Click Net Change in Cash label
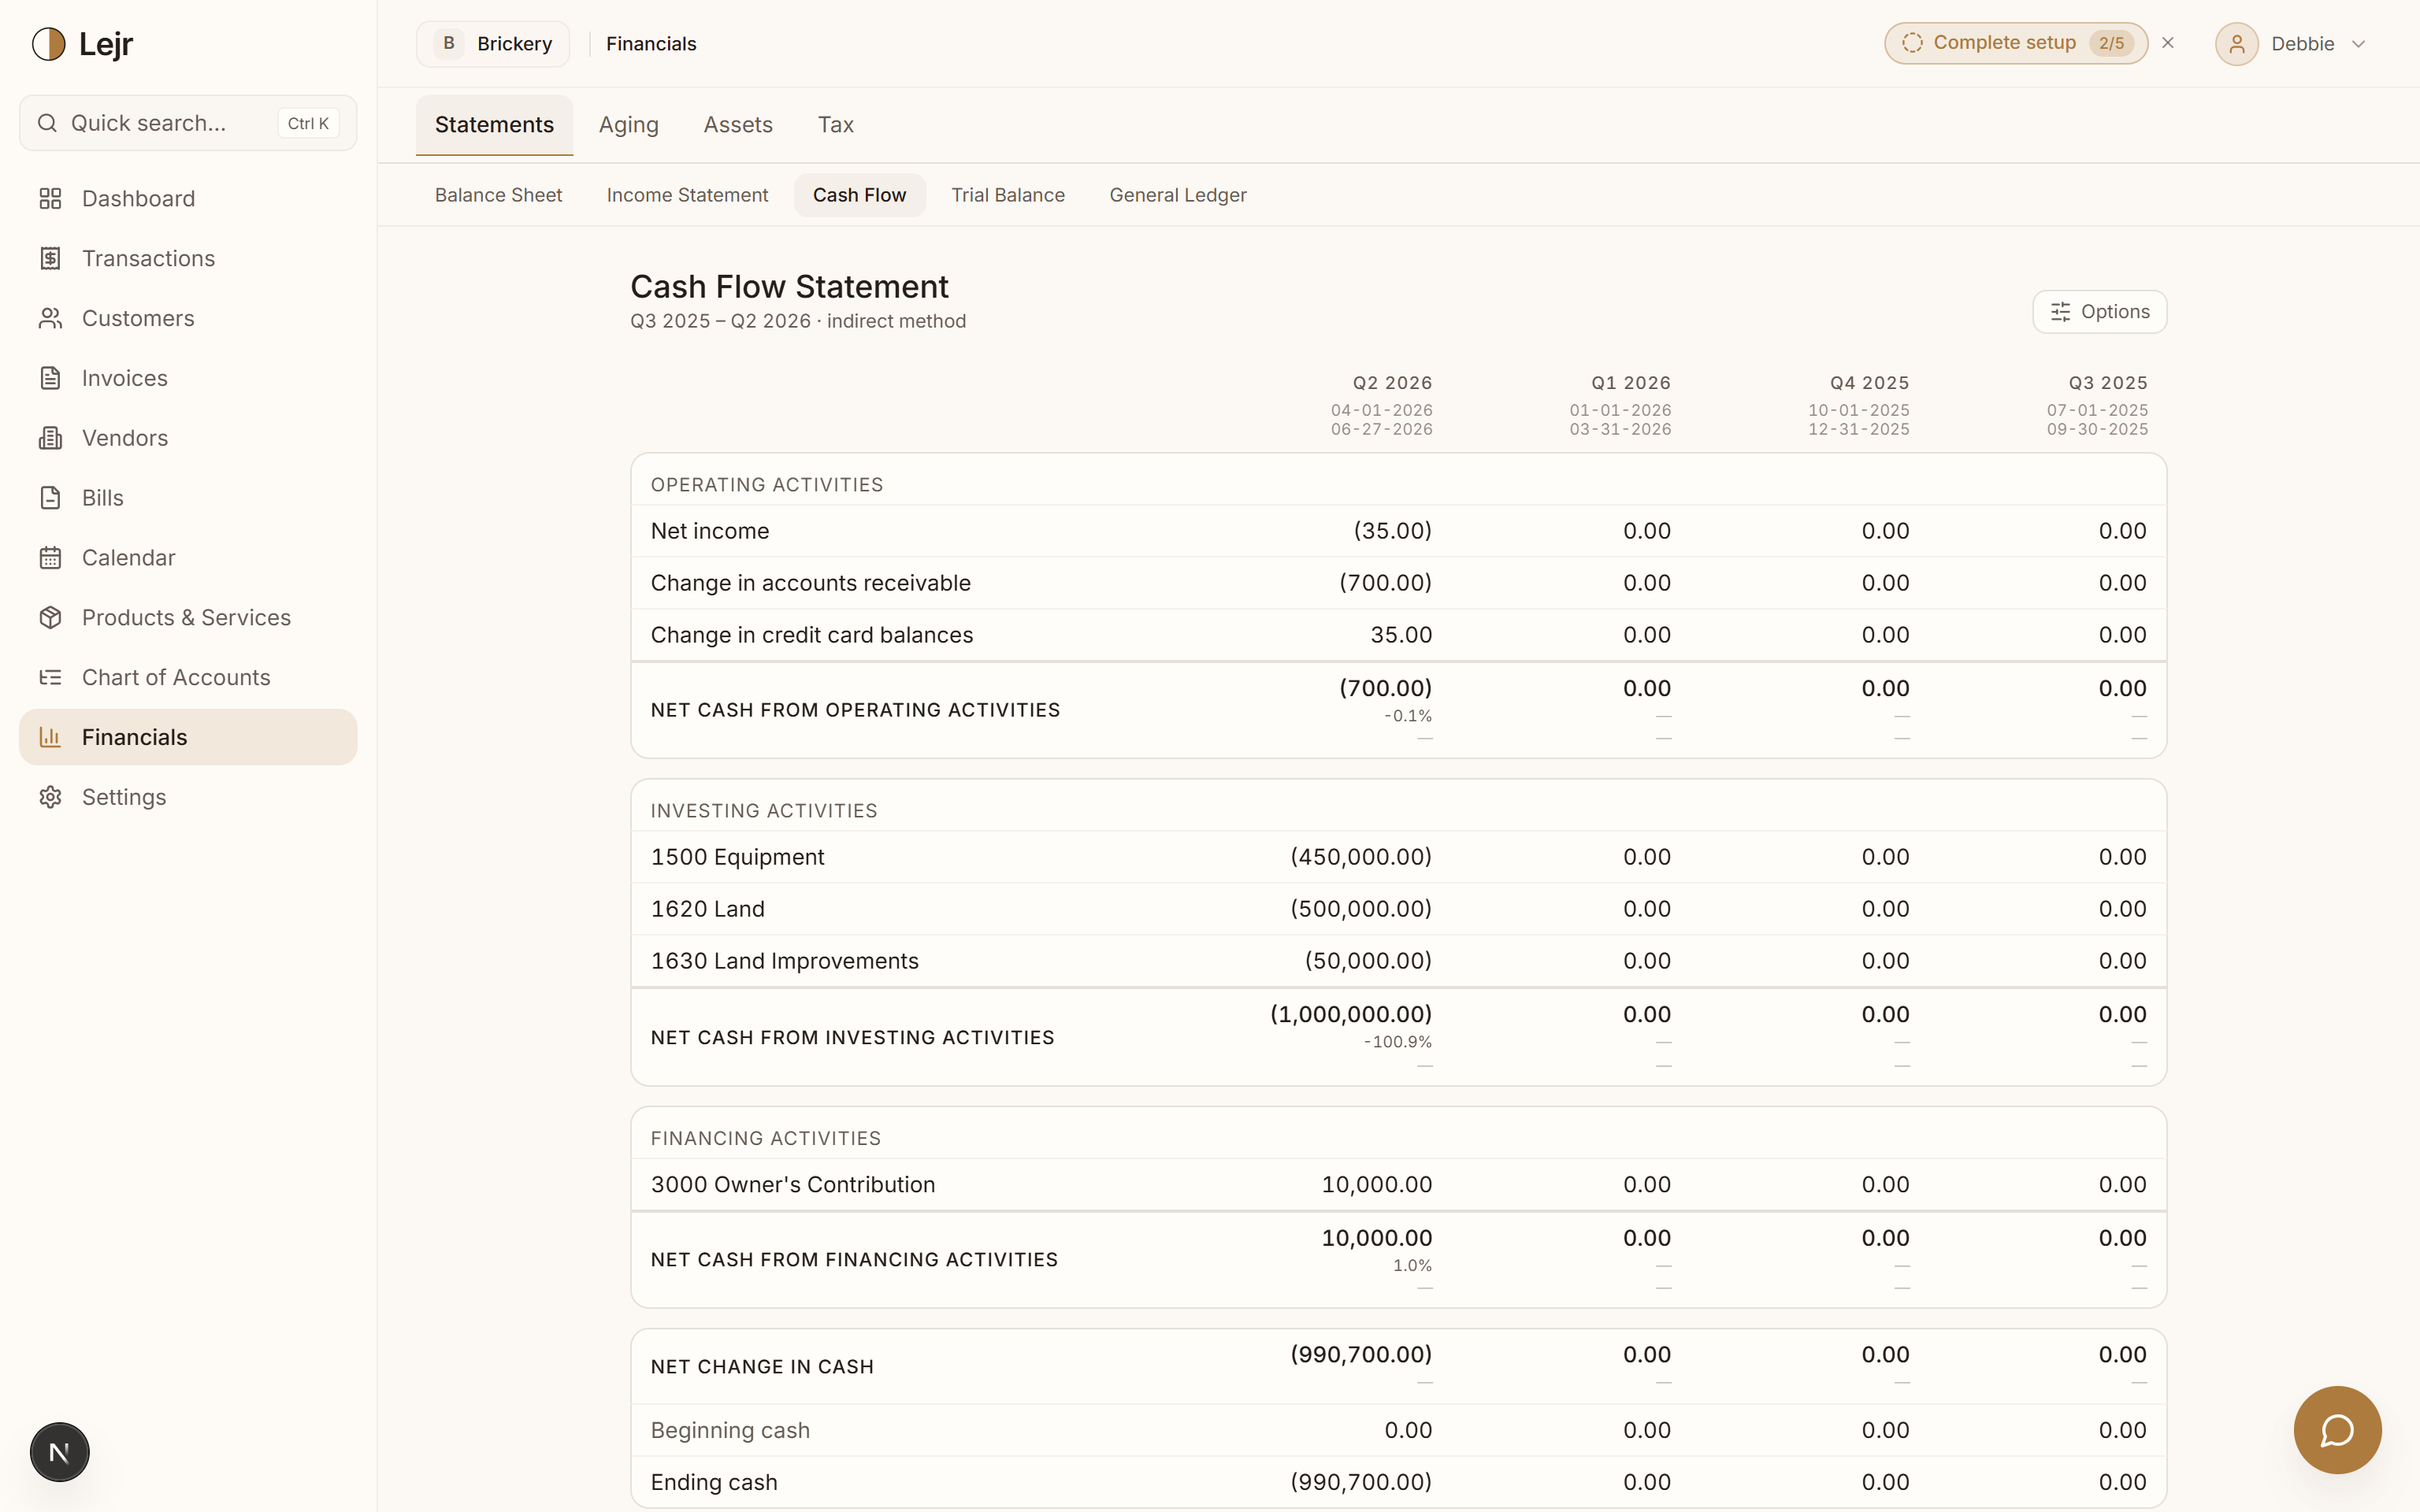The image size is (2420, 1512). [x=762, y=1367]
